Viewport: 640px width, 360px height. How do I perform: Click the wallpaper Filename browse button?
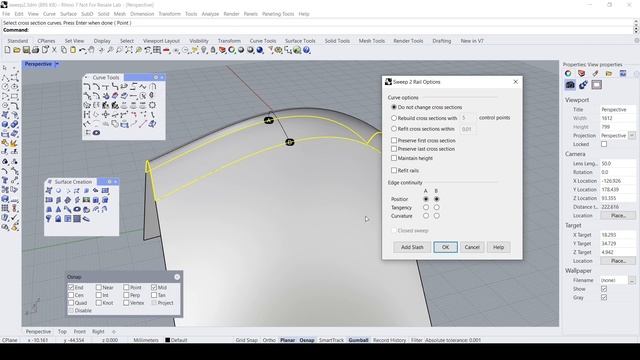(x=632, y=280)
